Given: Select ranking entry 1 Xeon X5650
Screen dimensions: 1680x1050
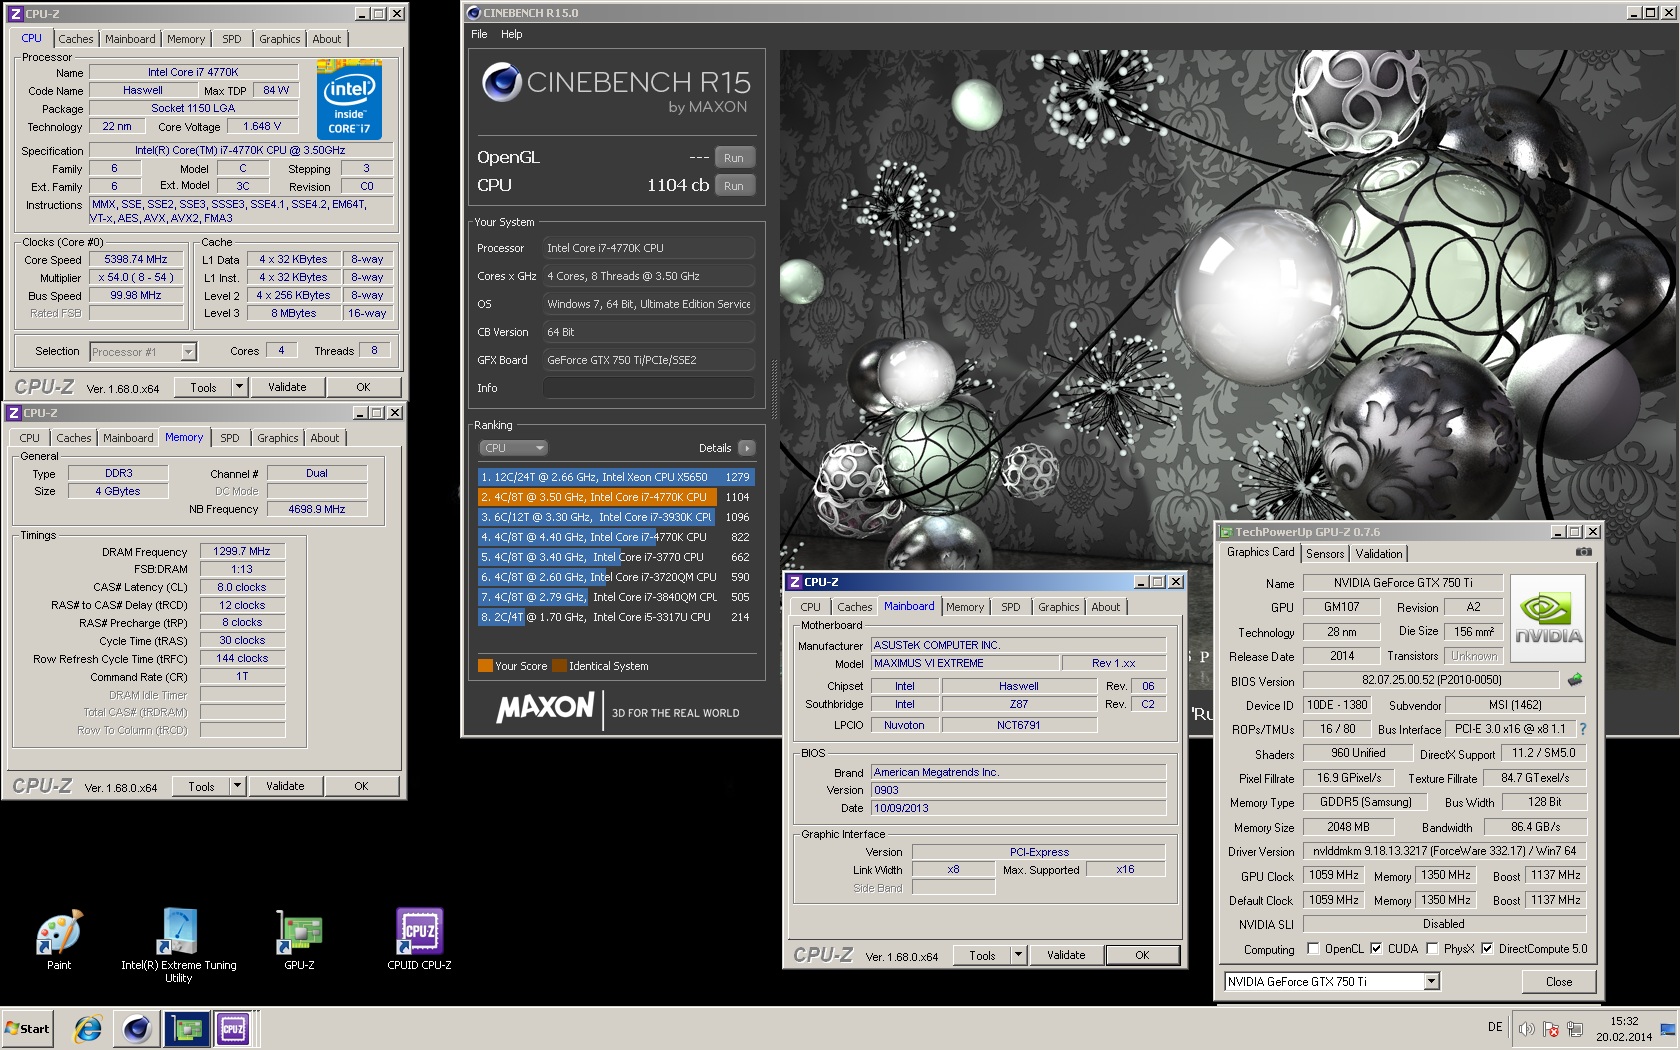Looking at the screenshot, I should pos(615,477).
